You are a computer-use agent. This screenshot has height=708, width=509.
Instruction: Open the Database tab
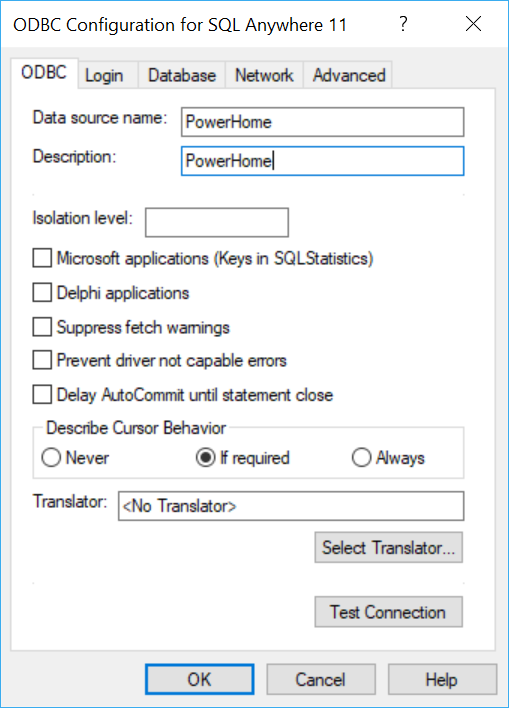click(182, 75)
